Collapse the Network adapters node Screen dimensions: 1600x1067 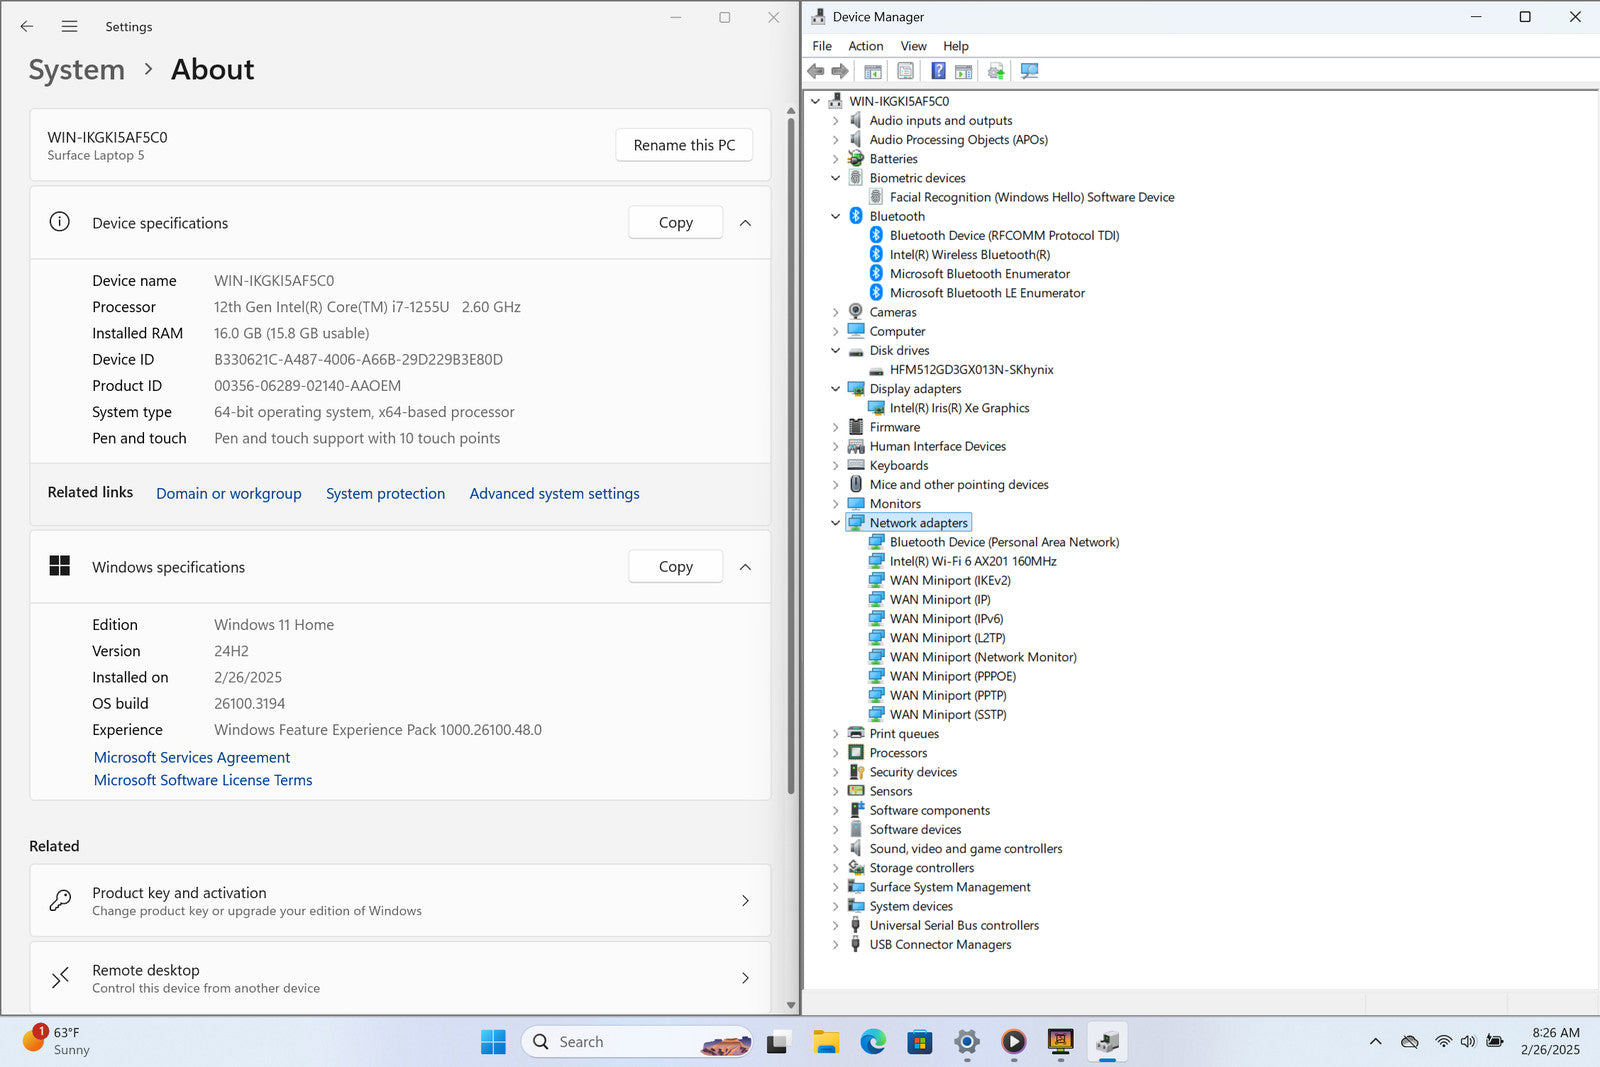(836, 523)
